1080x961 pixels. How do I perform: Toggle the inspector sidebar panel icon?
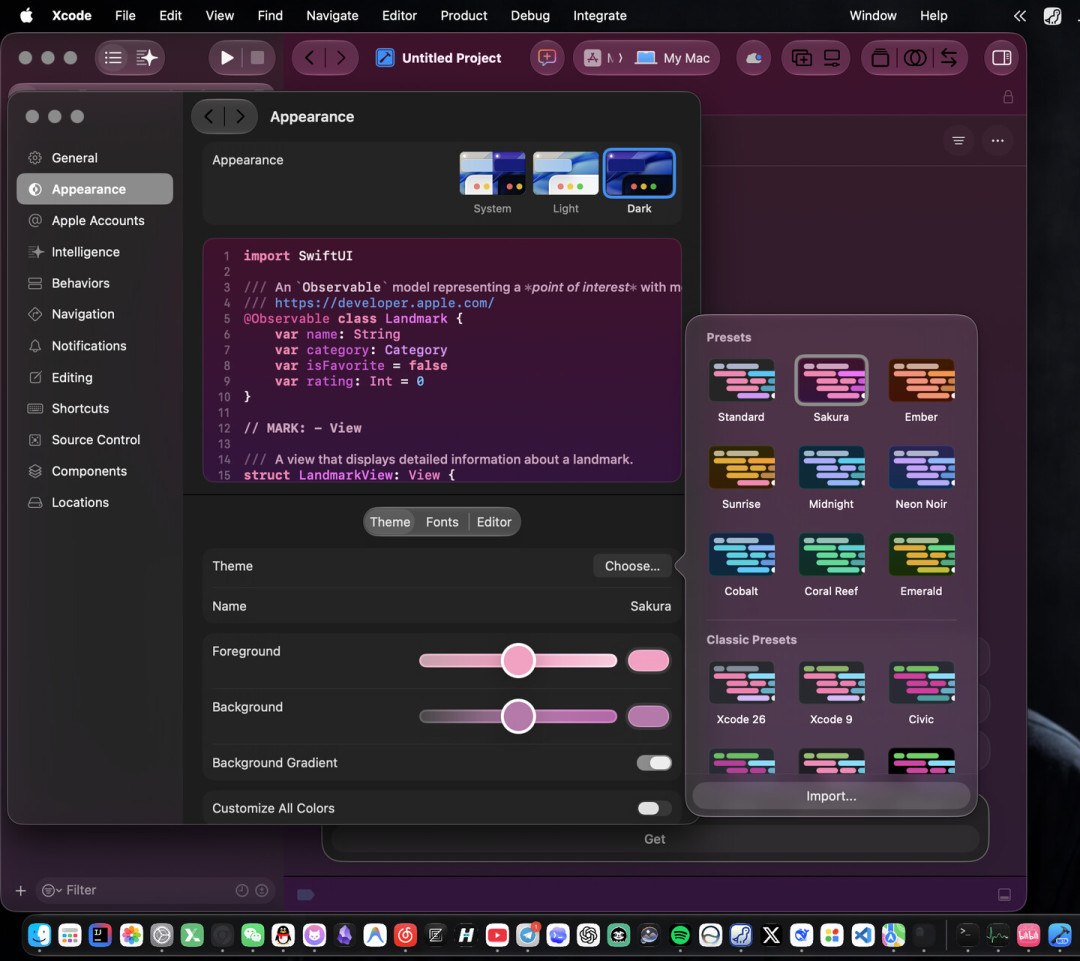1001,58
